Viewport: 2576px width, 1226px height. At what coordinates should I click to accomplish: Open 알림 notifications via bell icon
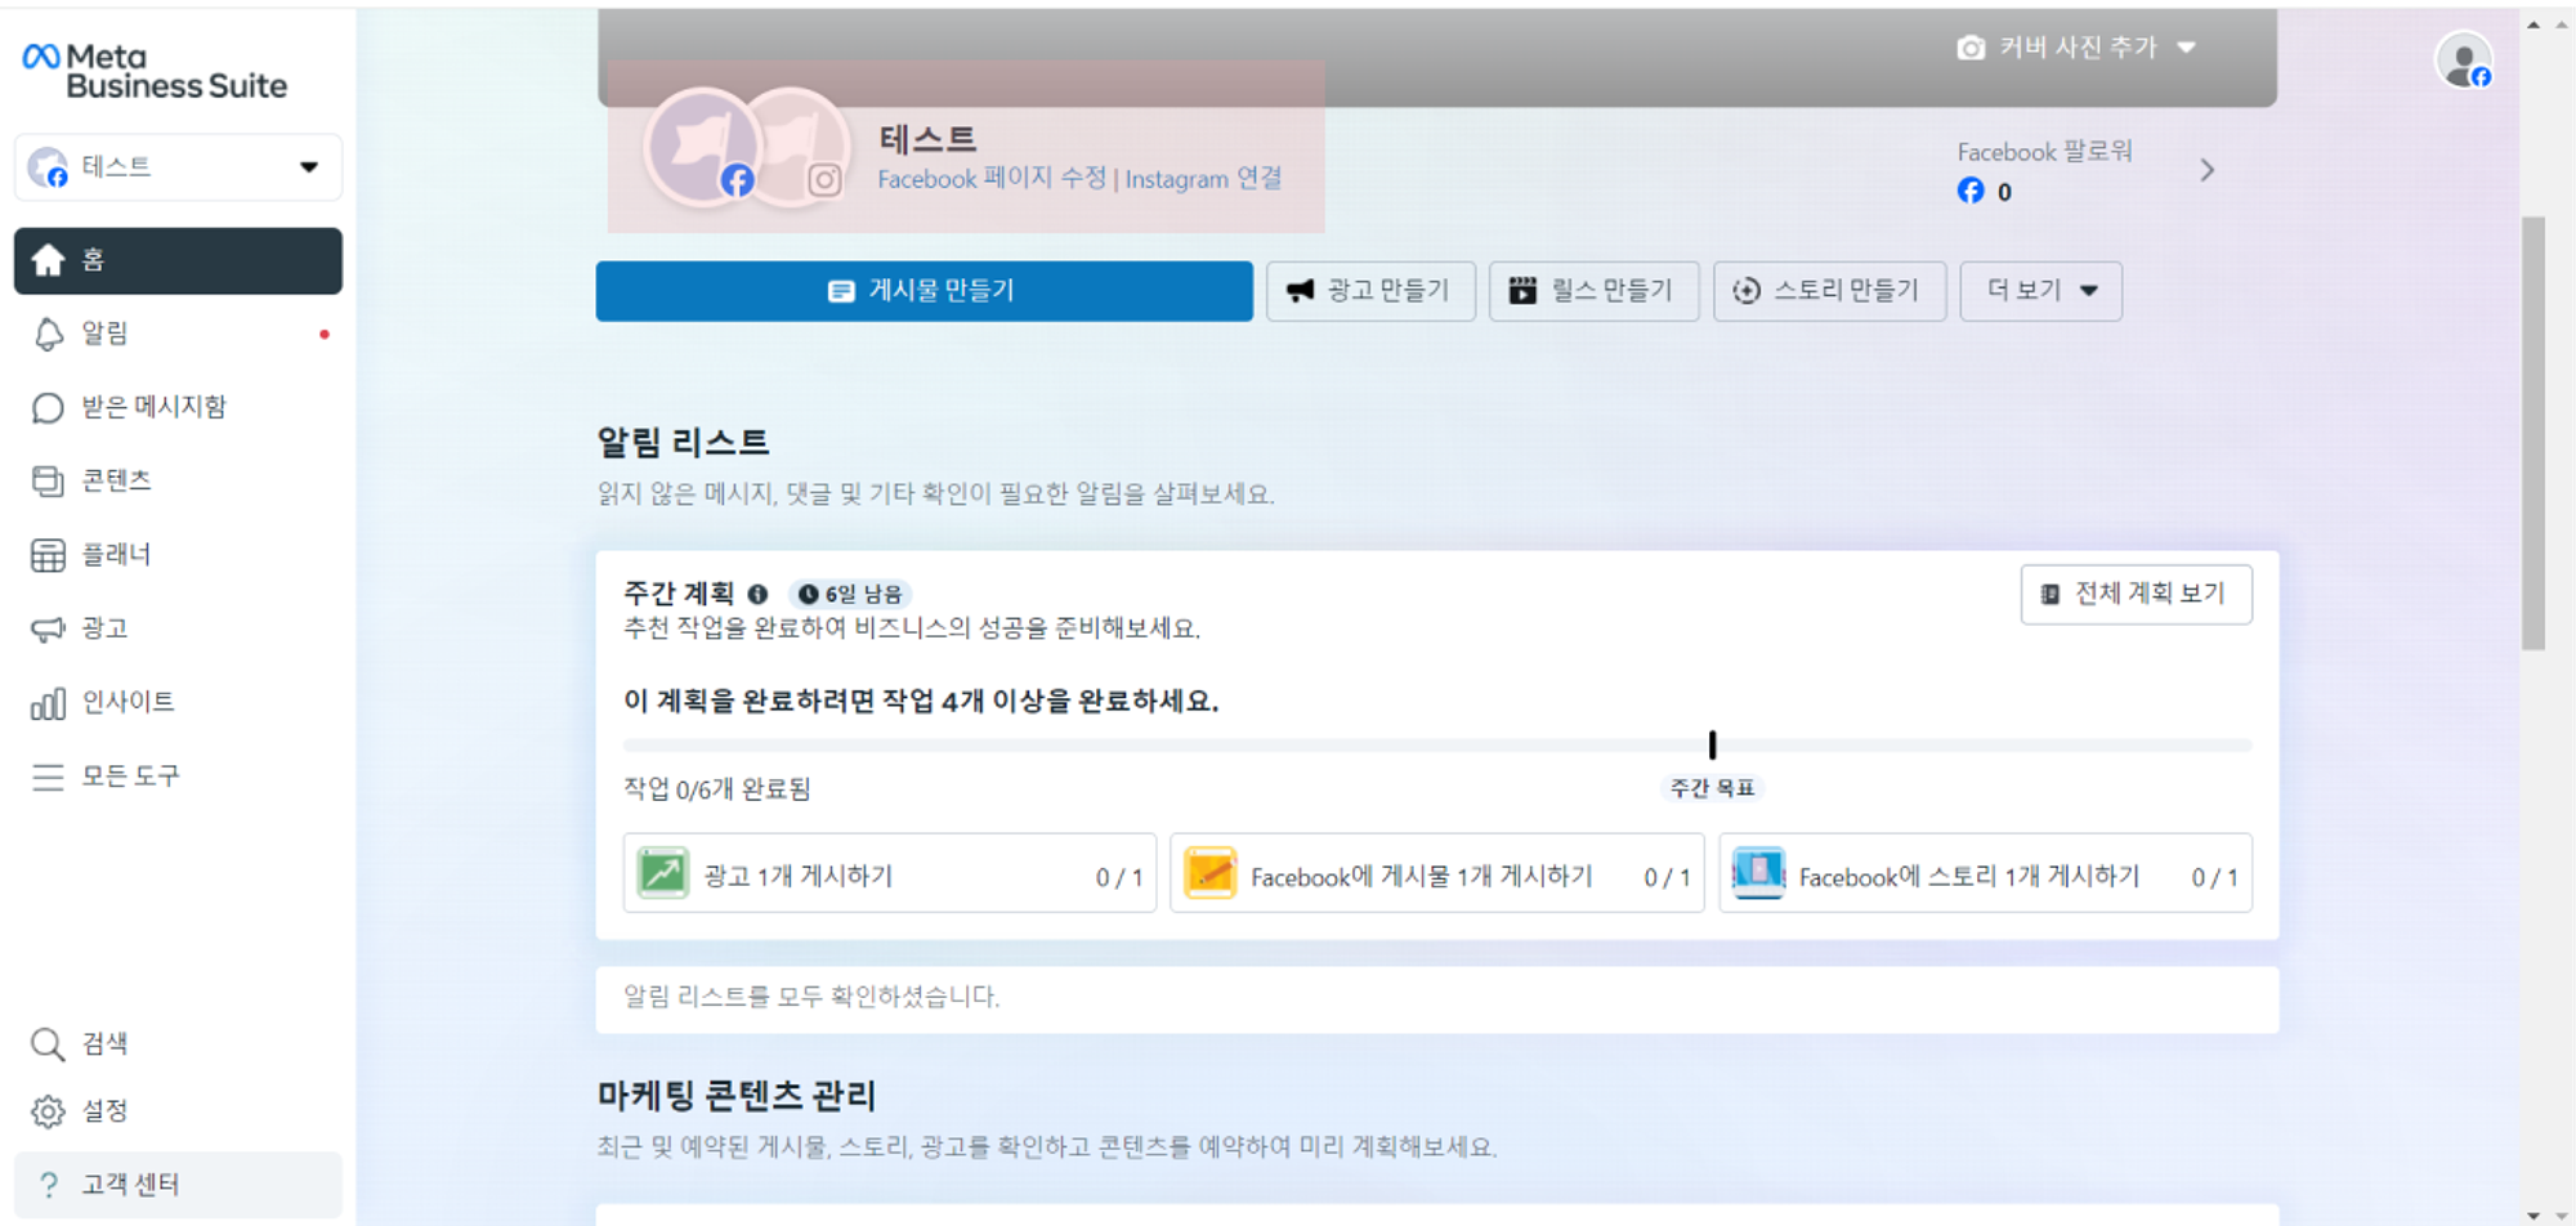(48, 334)
